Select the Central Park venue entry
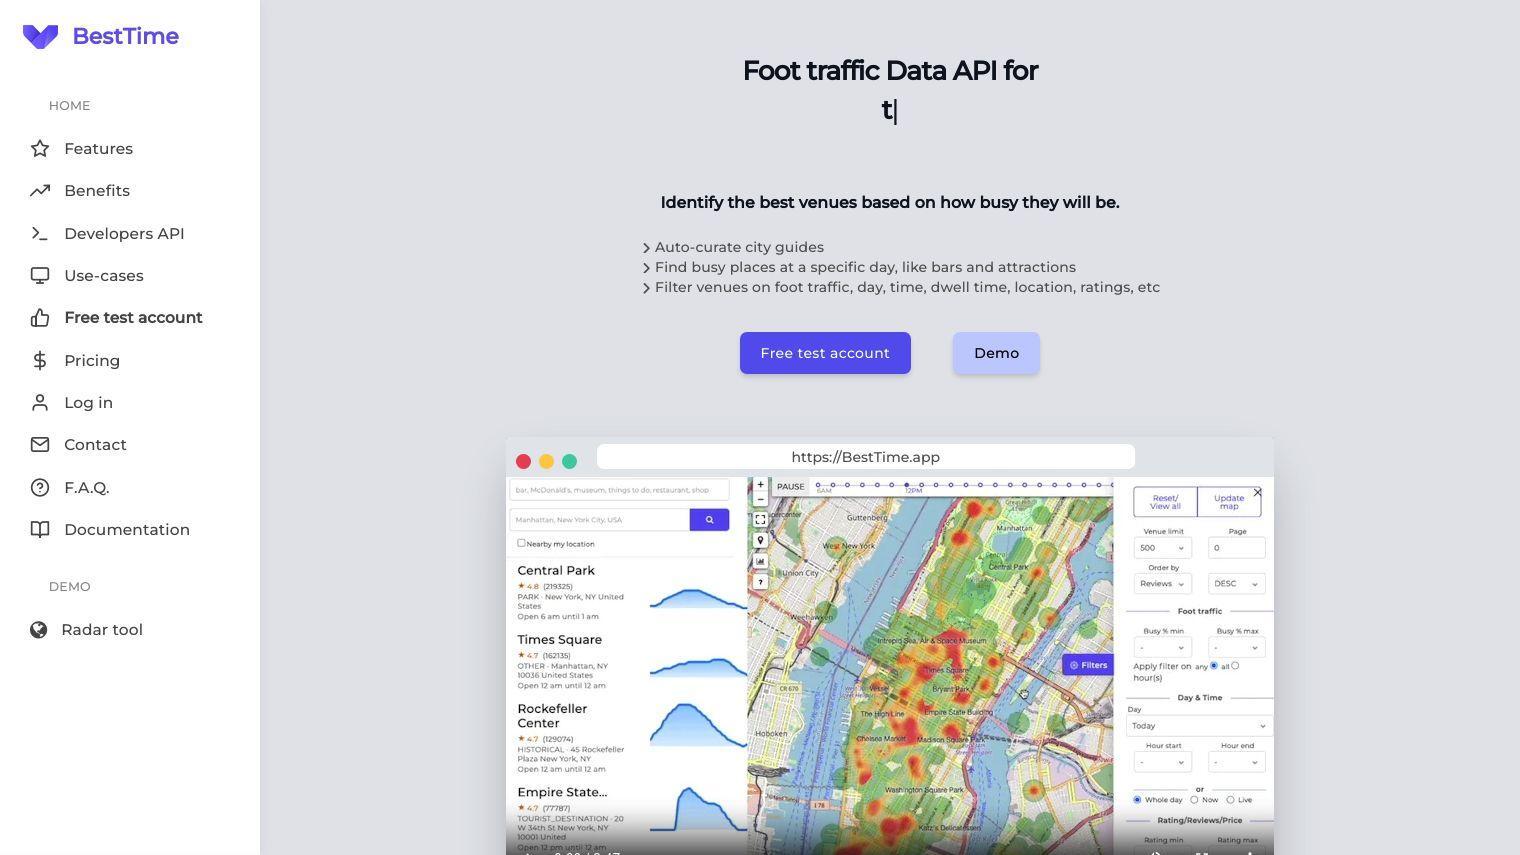 coord(627,592)
